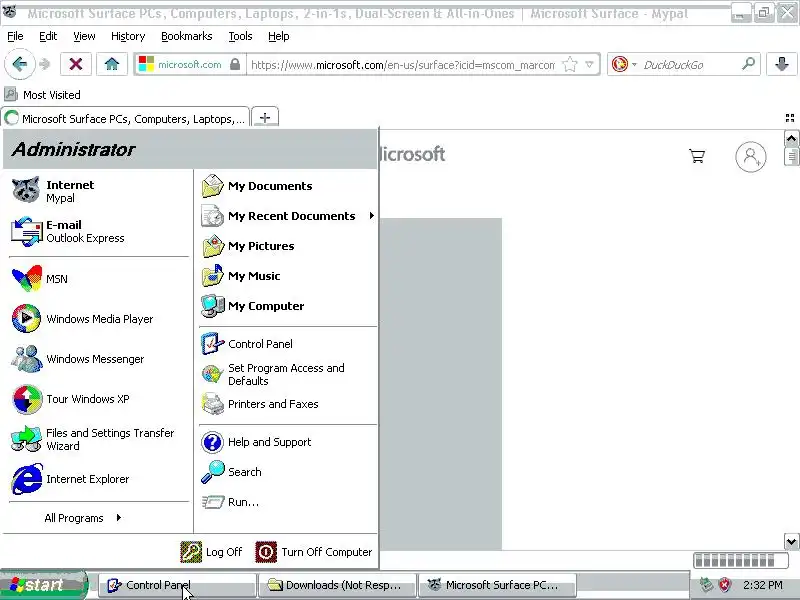Launch Internet Explorer
This screenshot has height=600, width=800.
pyautogui.click(x=99, y=479)
